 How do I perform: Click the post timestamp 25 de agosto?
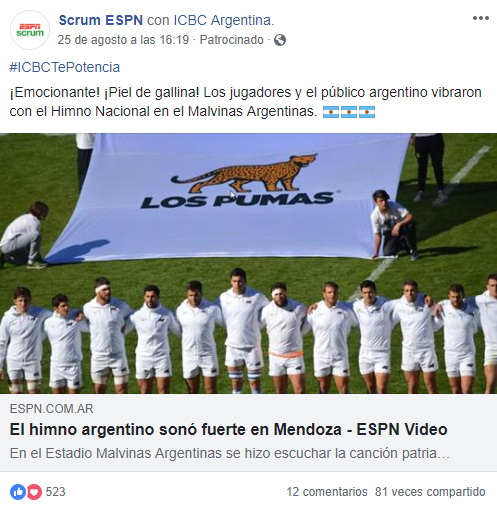123,40
